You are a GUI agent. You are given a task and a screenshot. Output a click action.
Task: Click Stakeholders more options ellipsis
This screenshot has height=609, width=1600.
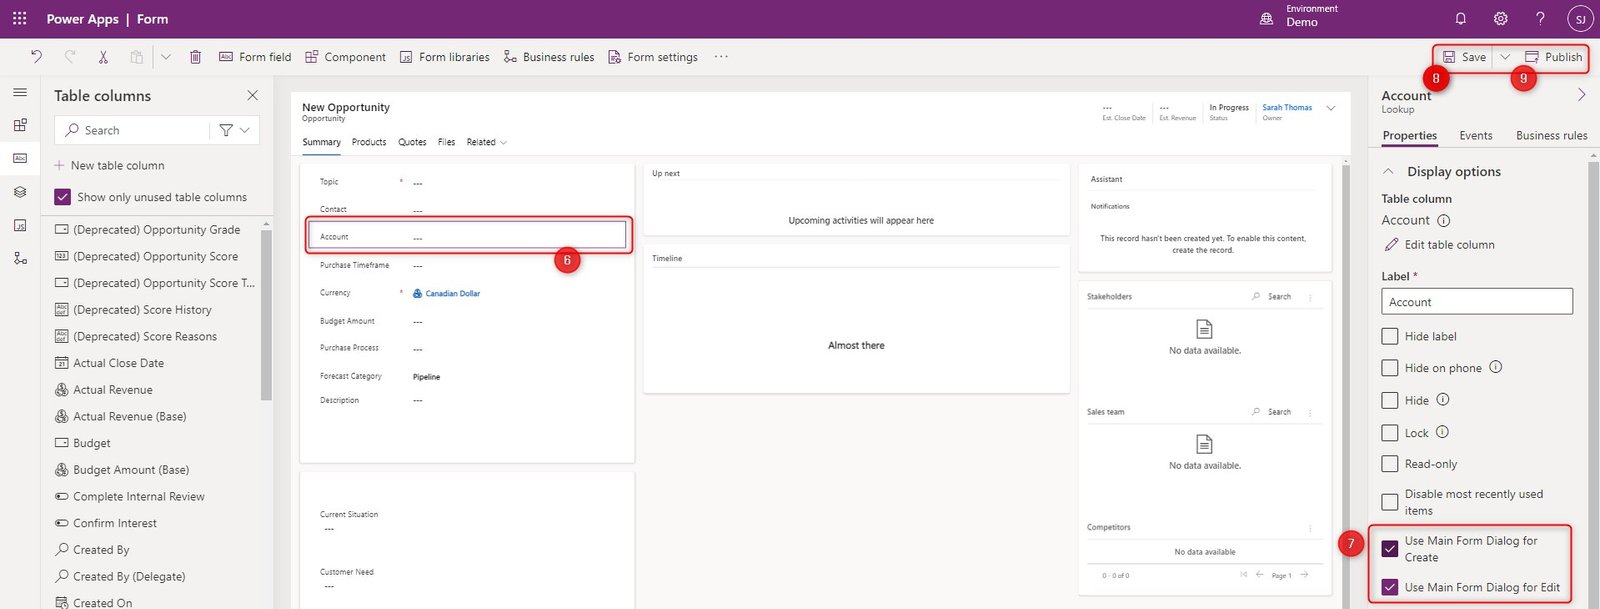click(x=1310, y=297)
